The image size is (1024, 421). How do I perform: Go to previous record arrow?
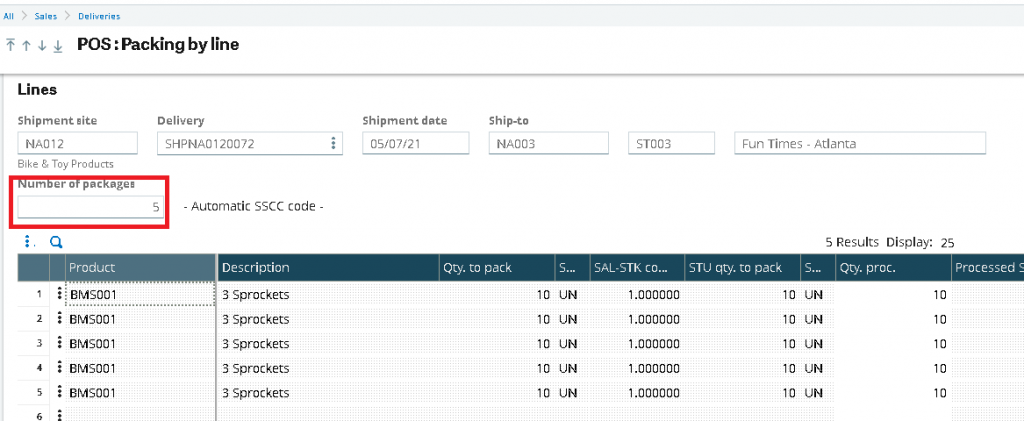(x=26, y=46)
